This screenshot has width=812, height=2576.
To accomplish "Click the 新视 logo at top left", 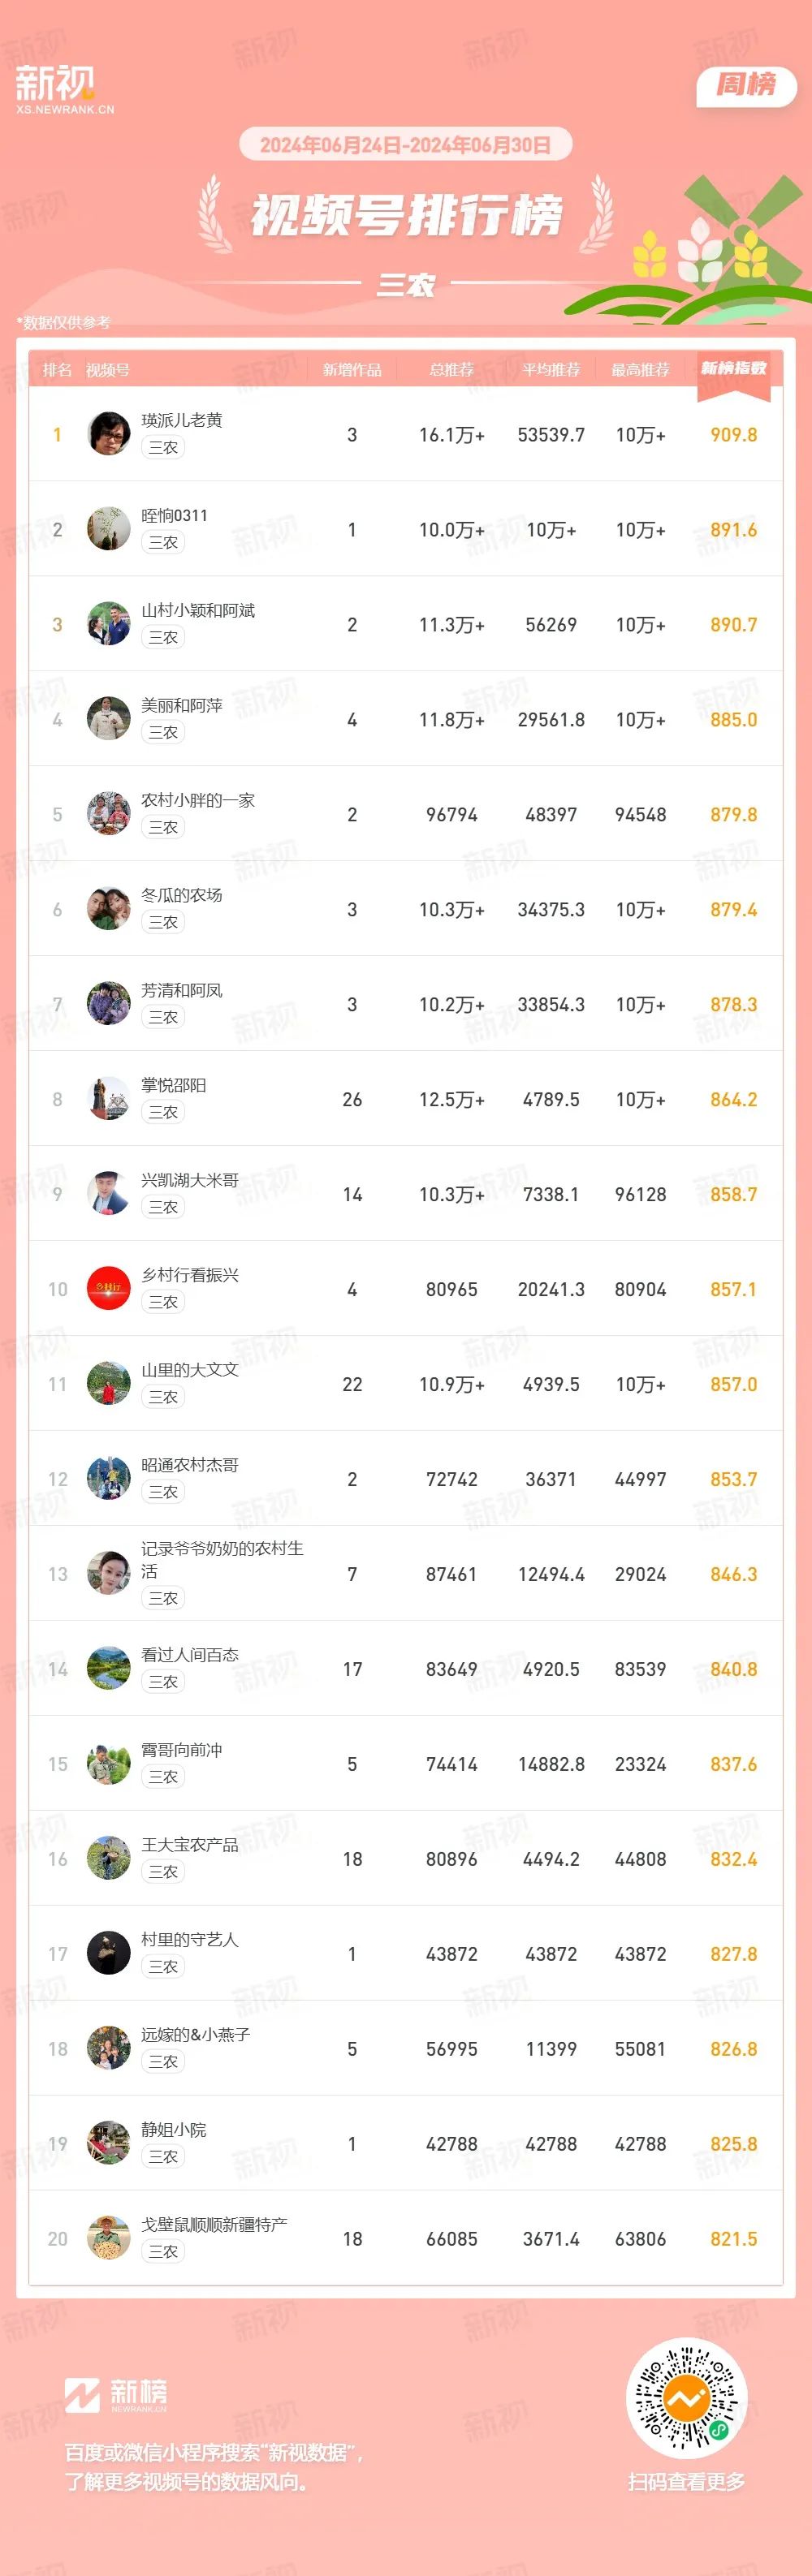I will click(x=64, y=89).
